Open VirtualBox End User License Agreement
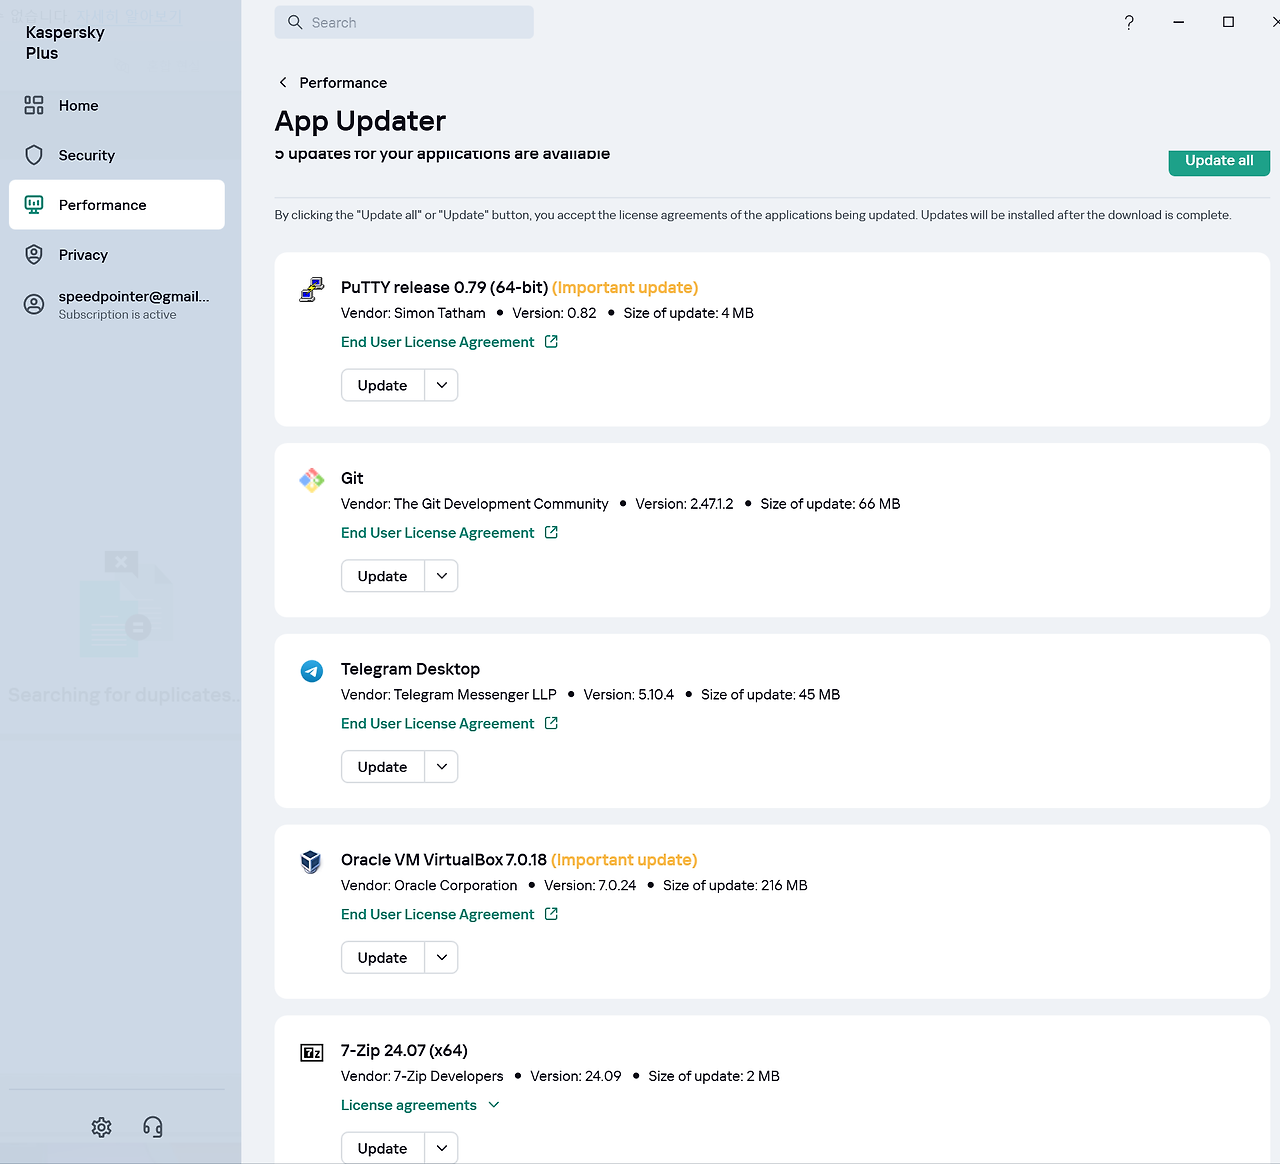The height and width of the screenshot is (1164, 1280). pyautogui.click(x=438, y=914)
